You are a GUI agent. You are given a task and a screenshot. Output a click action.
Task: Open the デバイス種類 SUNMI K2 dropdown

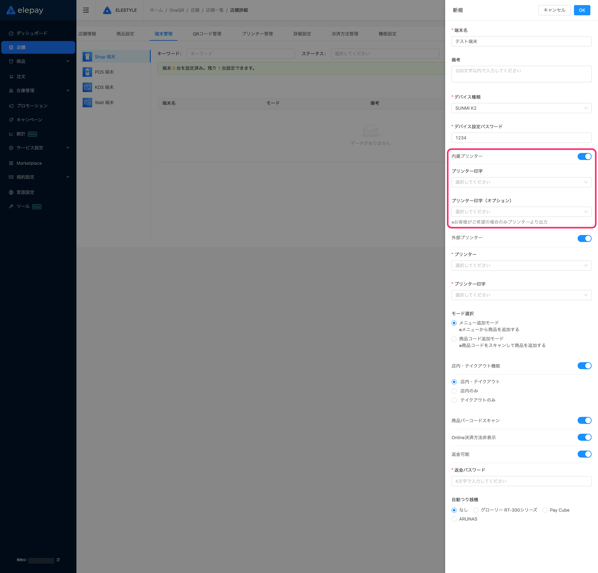click(x=521, y=108)
